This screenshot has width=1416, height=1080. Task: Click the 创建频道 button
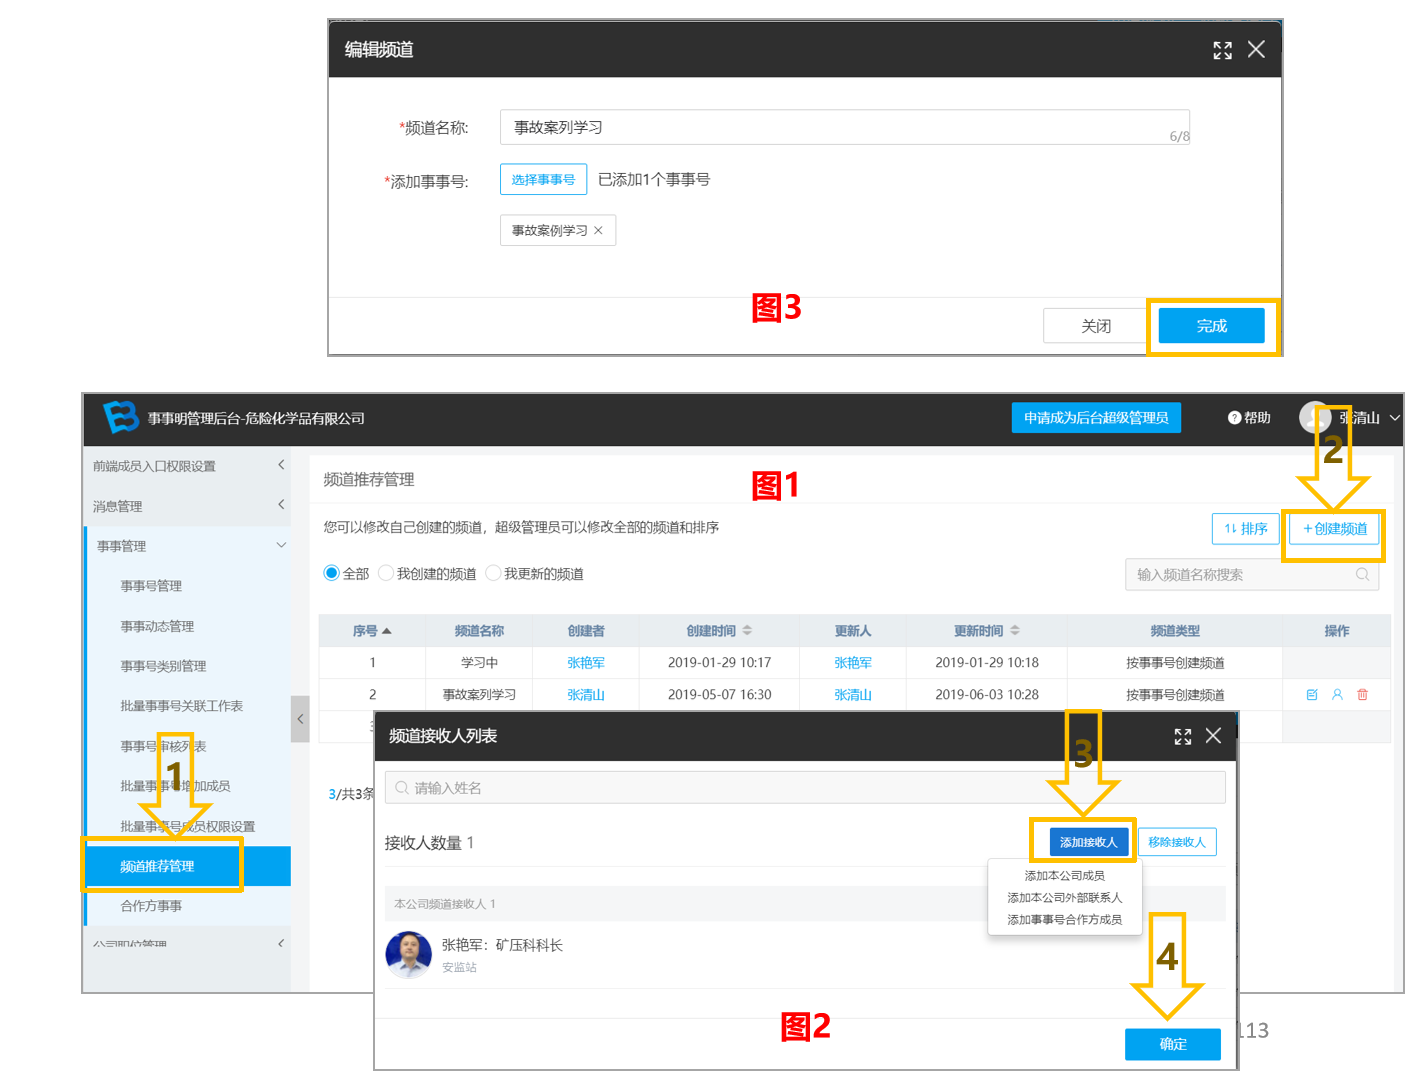tap(1335, 529)
